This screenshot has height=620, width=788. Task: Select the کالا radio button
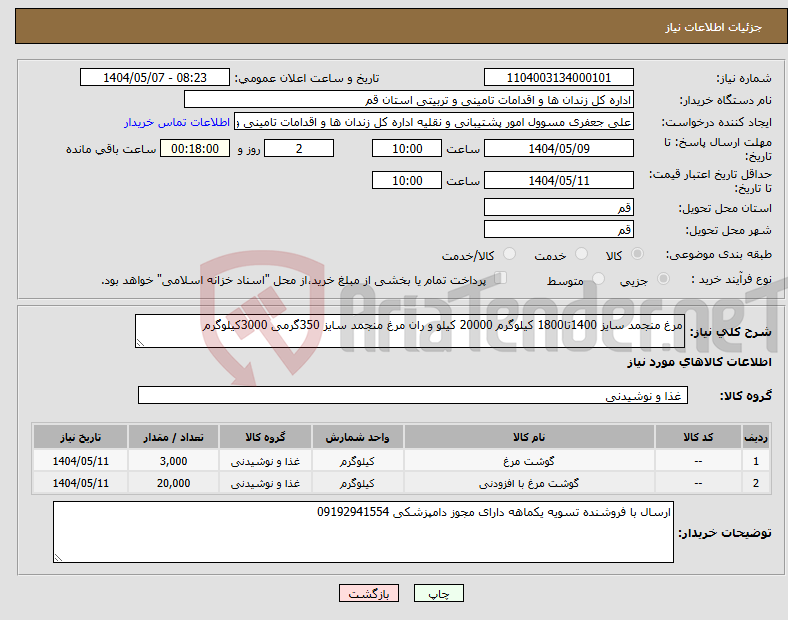(637, 254)
